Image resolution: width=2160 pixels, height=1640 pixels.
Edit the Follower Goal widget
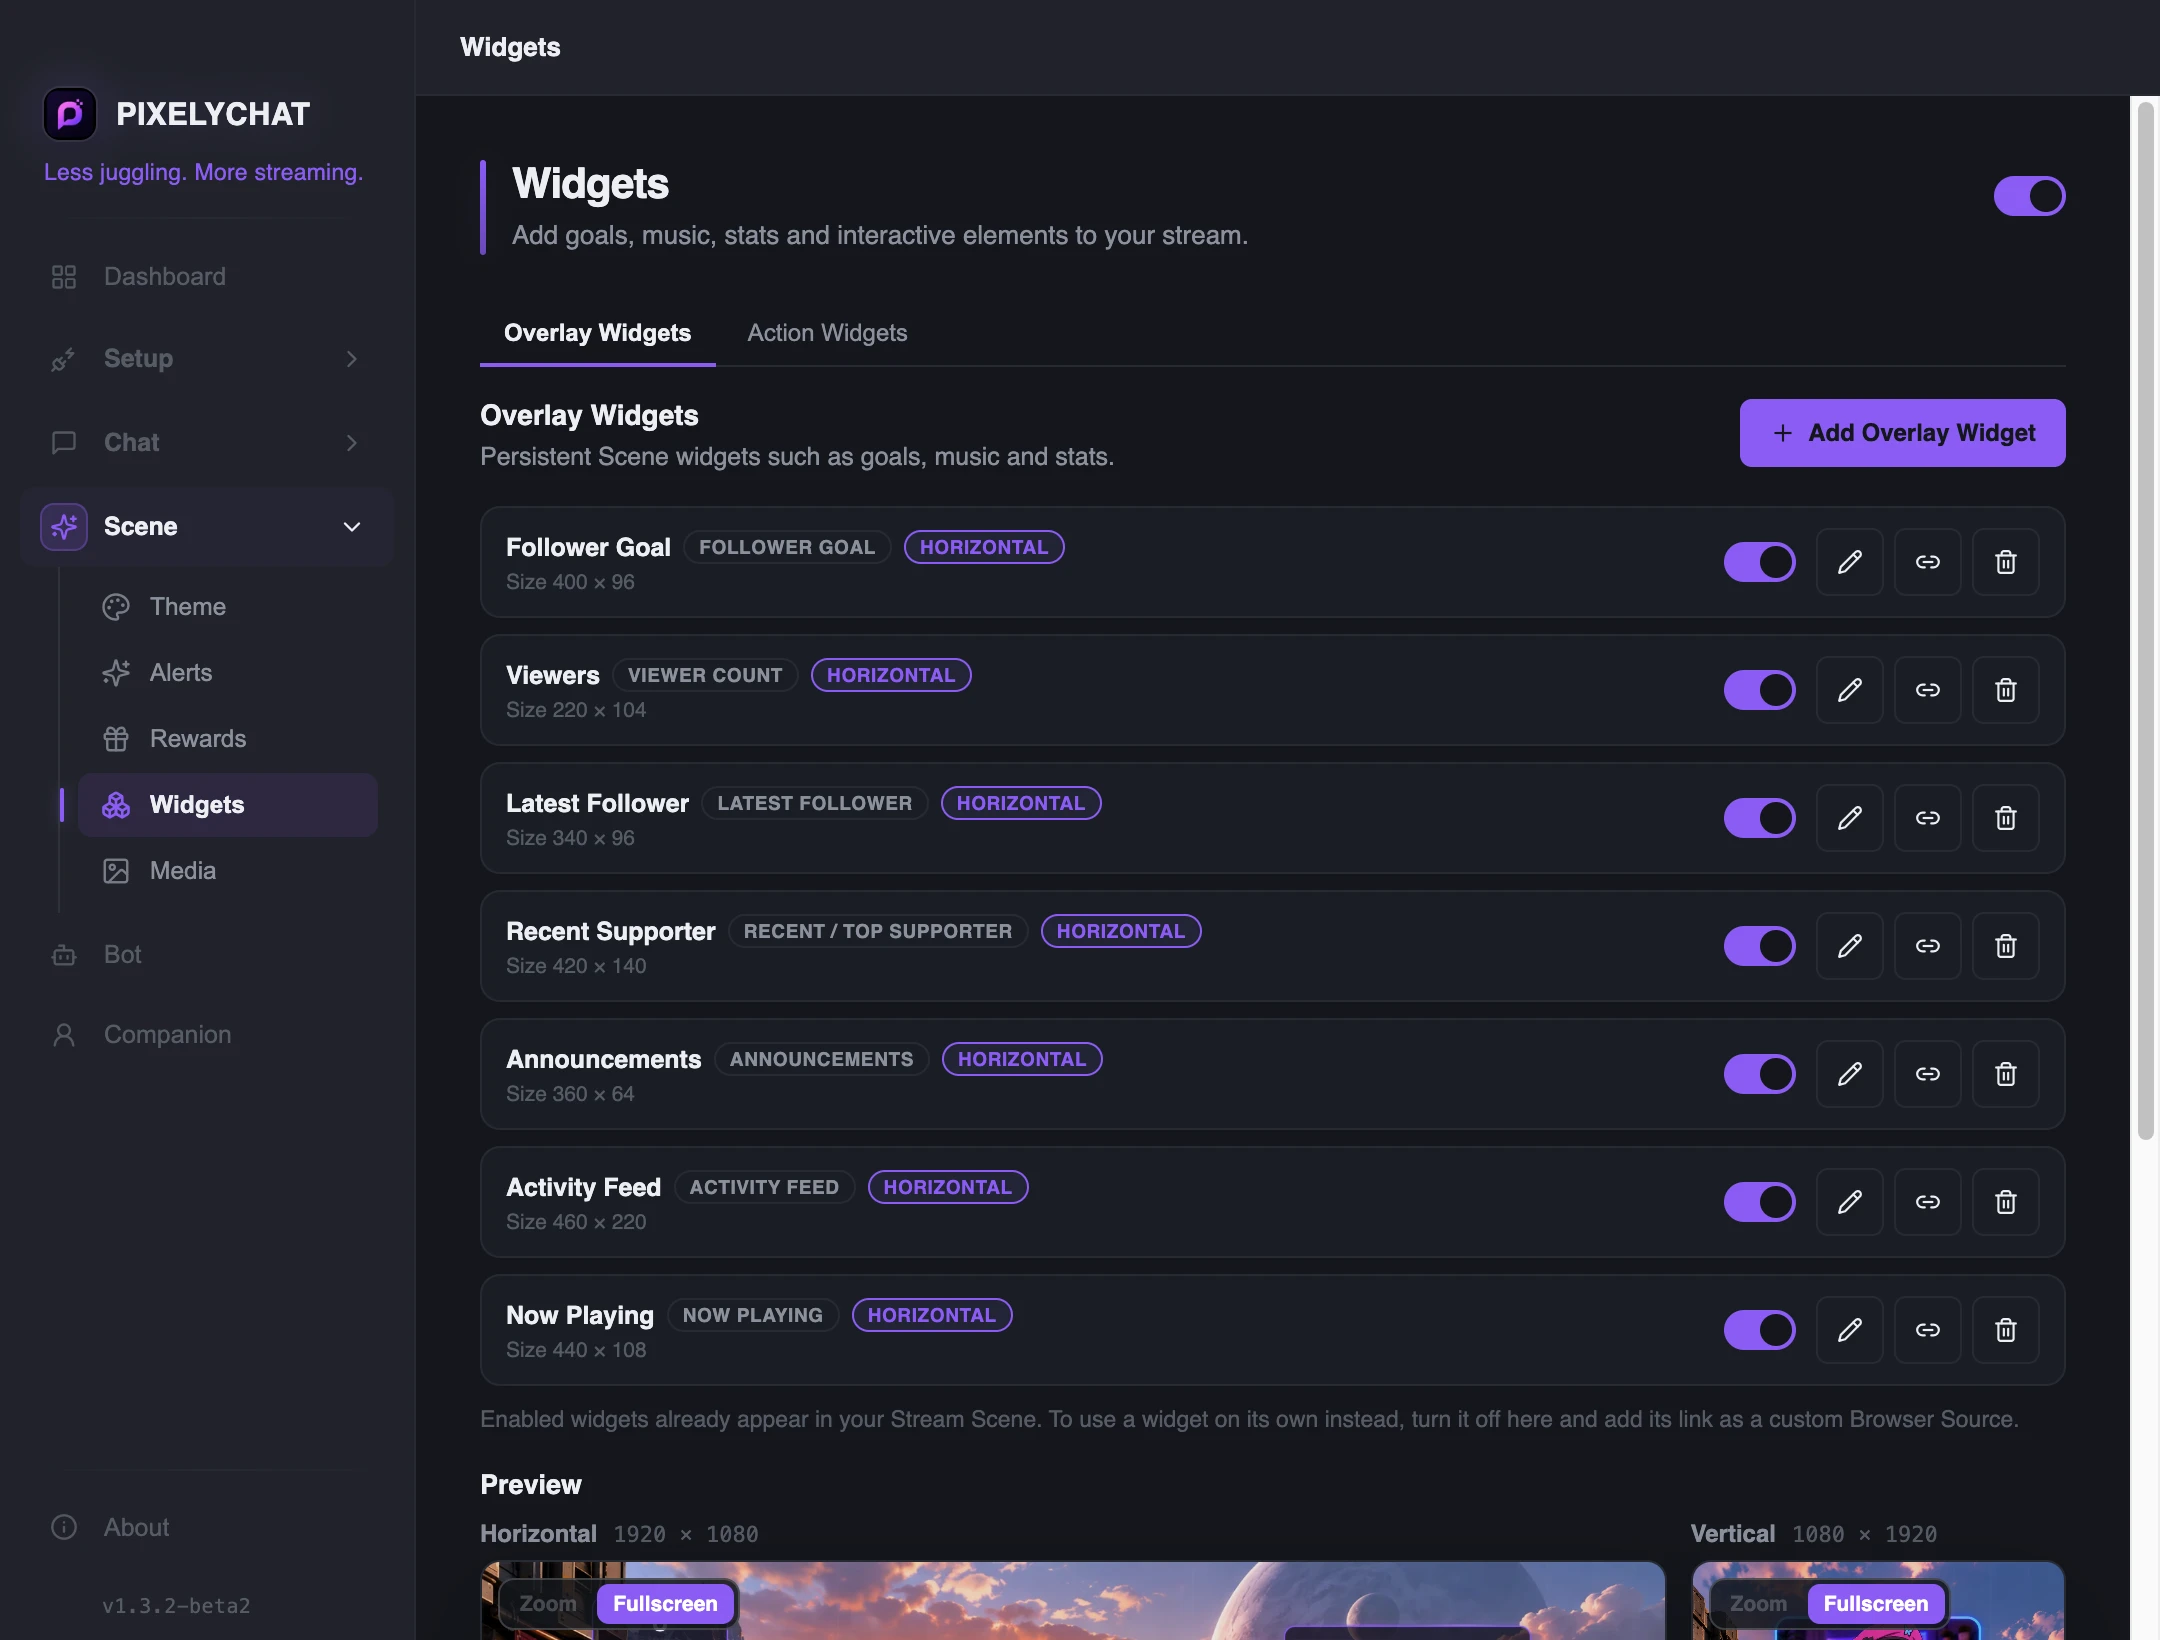click(x=1849, y=562)
